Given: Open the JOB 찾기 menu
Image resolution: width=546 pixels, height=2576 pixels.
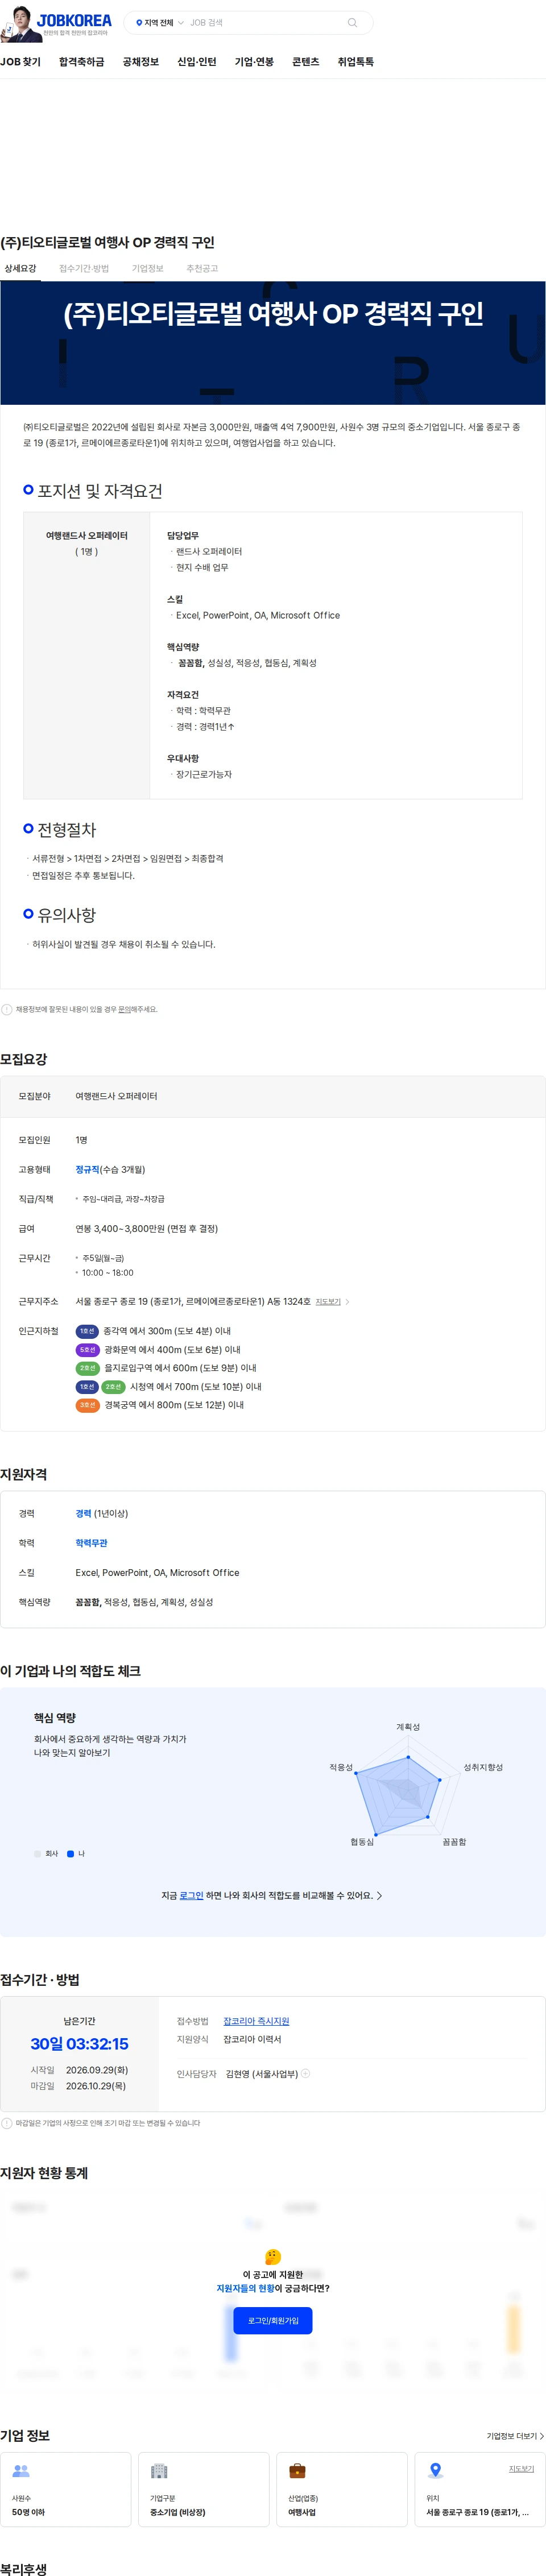Looking at the screenshot, I should click(x=21, y=62).
